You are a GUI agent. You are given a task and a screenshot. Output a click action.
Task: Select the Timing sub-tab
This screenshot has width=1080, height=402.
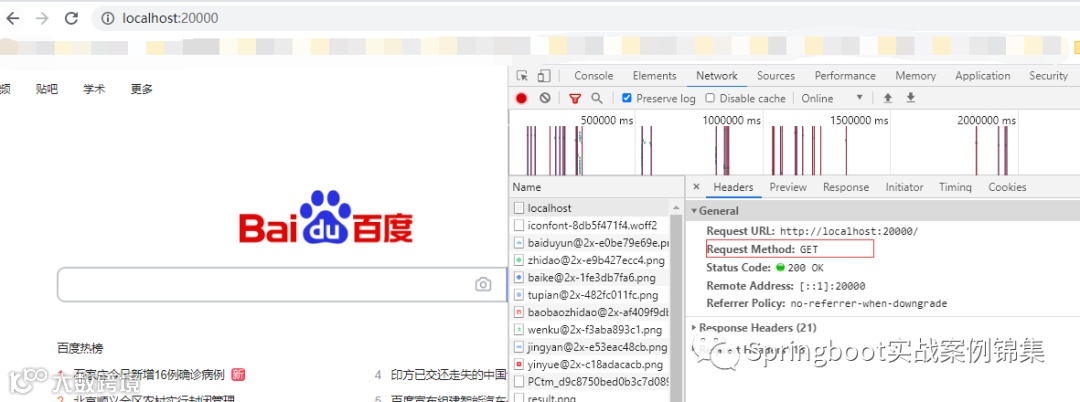[x=955, y=187]
